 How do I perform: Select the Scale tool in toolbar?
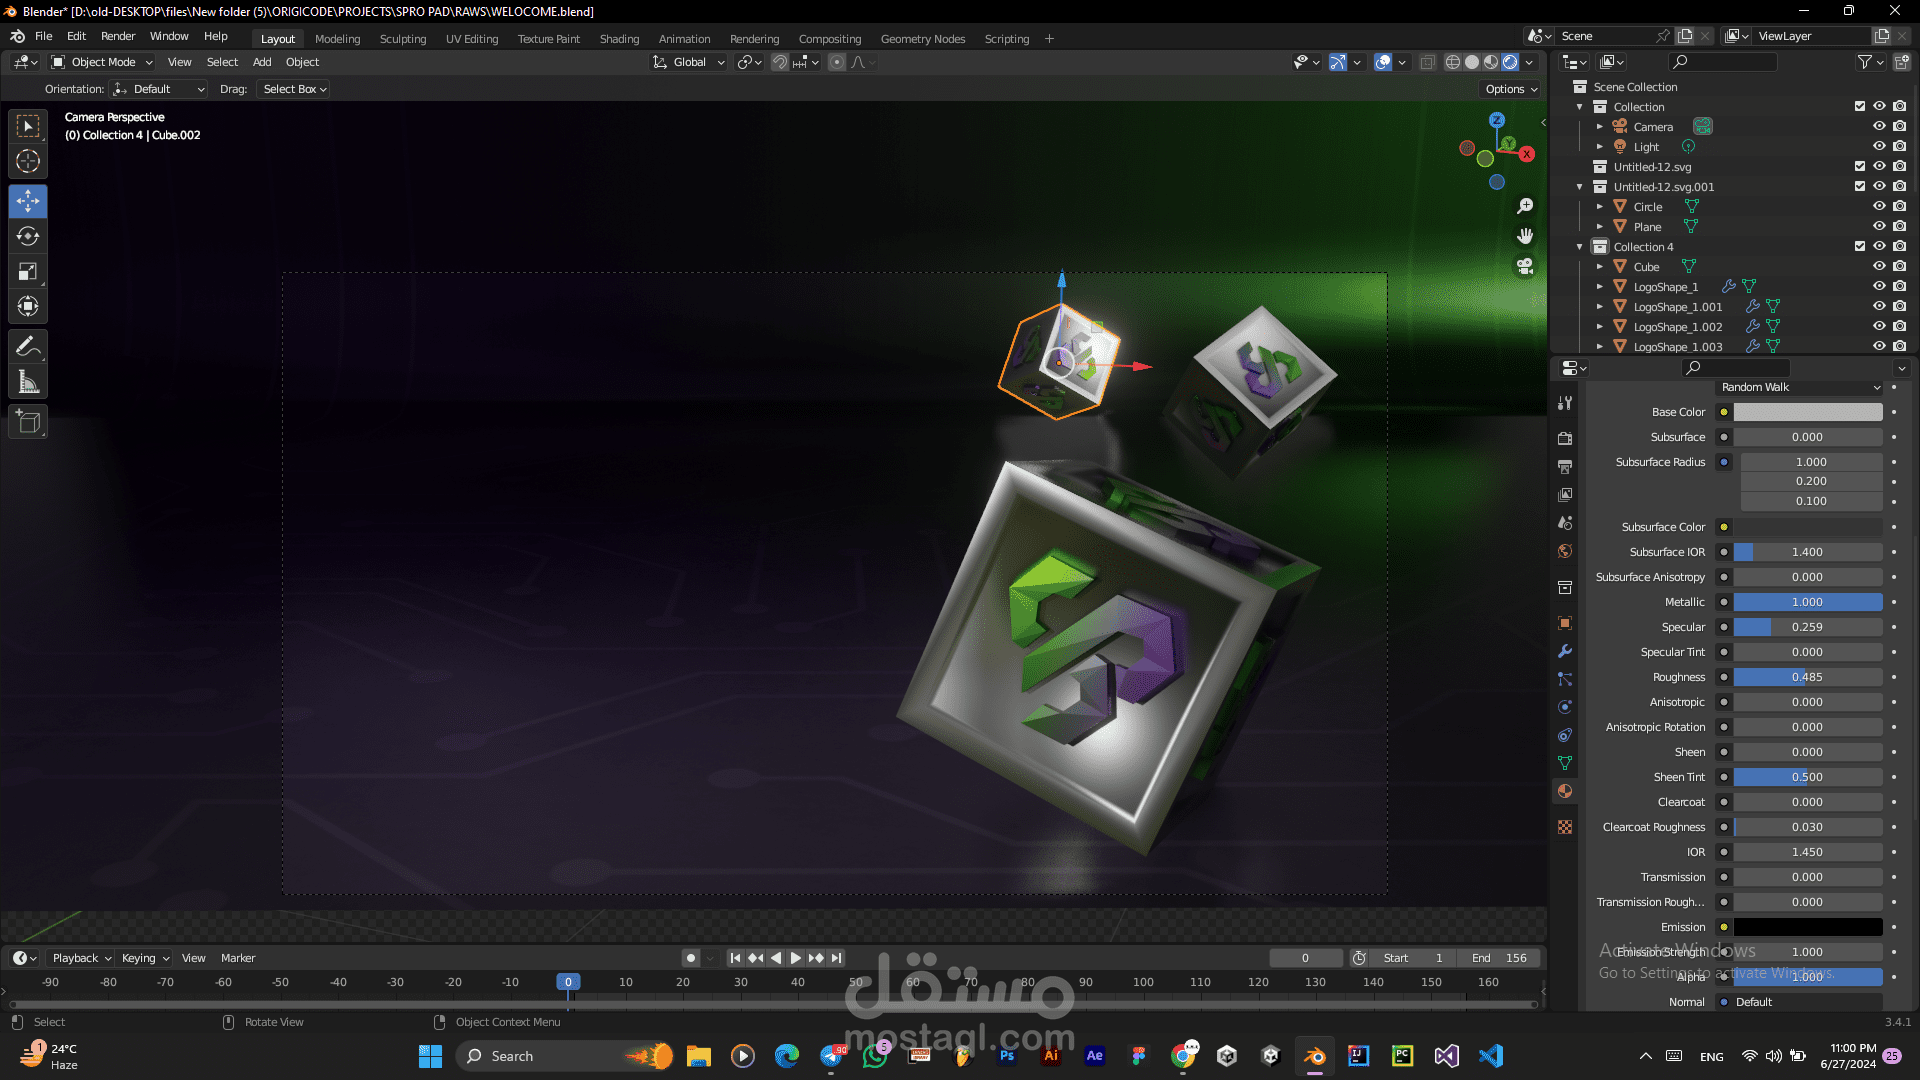(x=28, y=271)
